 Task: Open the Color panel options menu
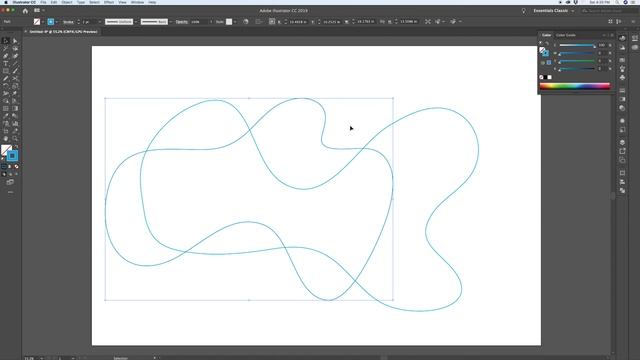611,35
